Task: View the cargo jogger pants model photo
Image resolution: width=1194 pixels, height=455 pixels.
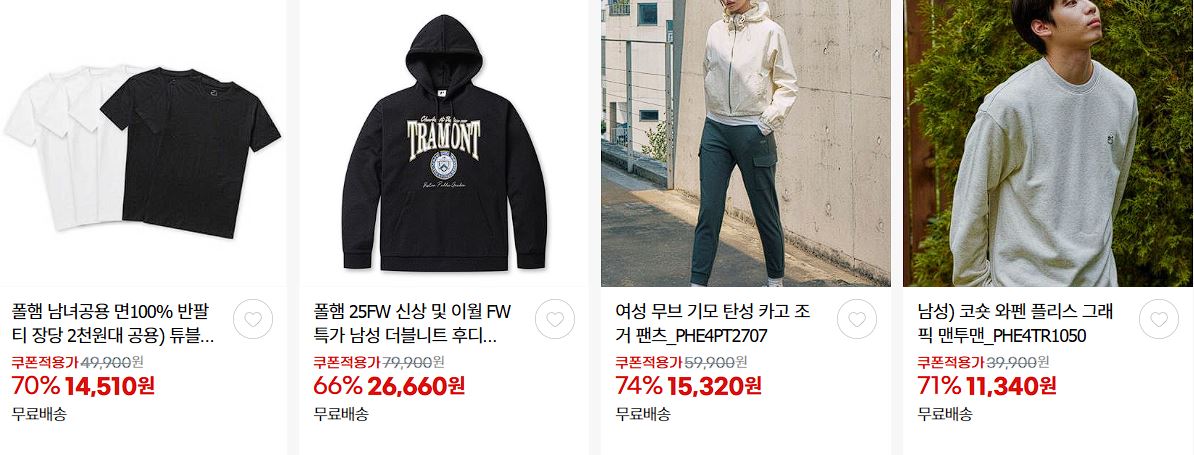Action: click(745, 143)
